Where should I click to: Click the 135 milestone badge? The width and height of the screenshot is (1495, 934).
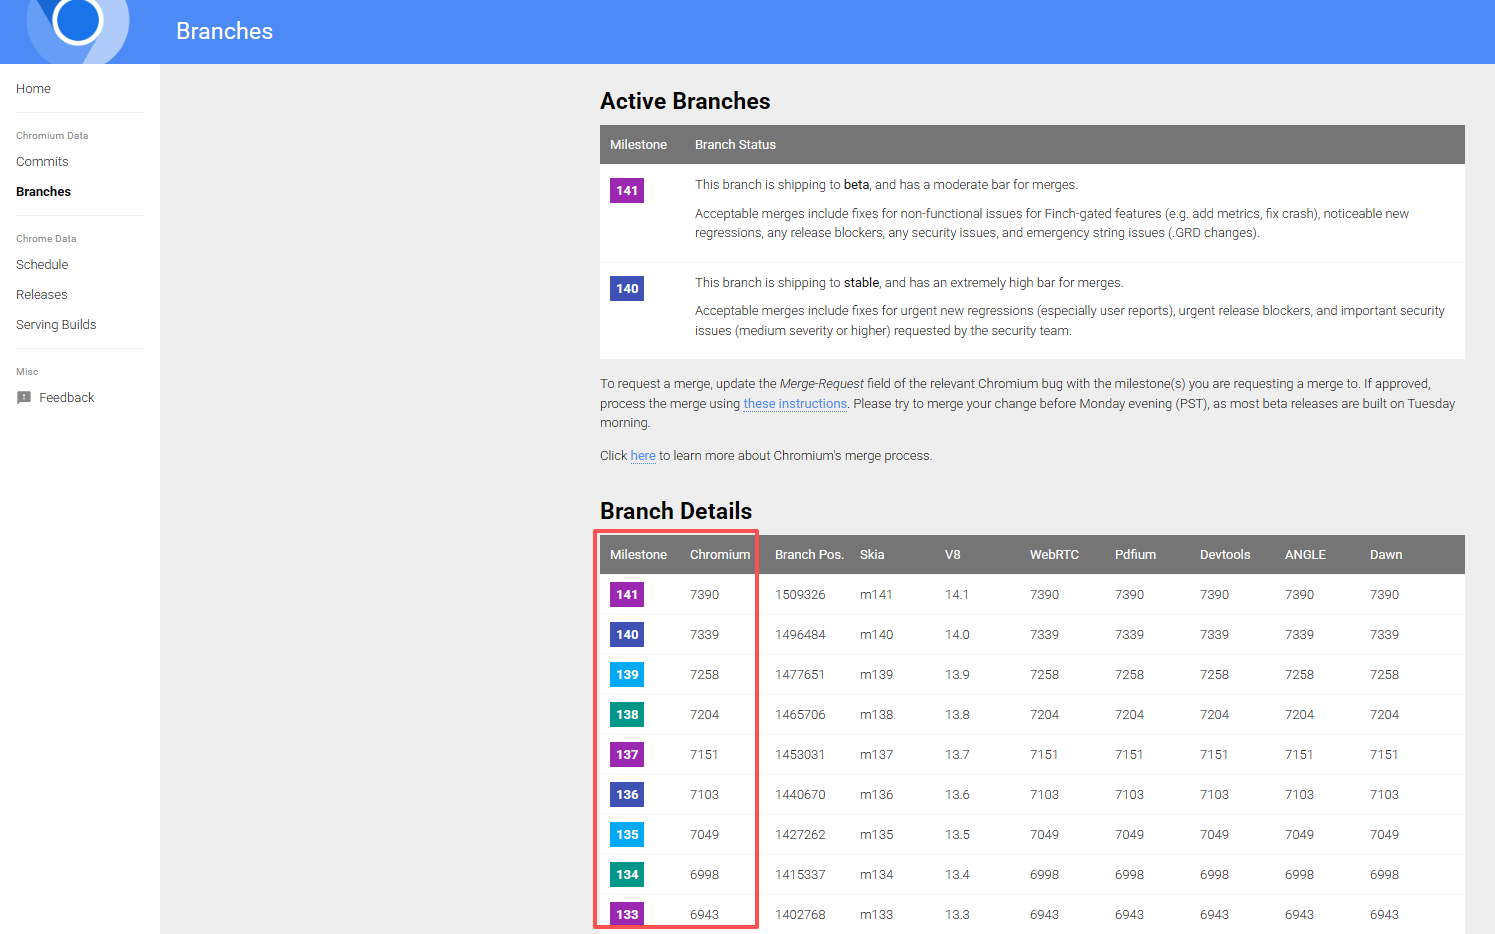tap(627, 835)
